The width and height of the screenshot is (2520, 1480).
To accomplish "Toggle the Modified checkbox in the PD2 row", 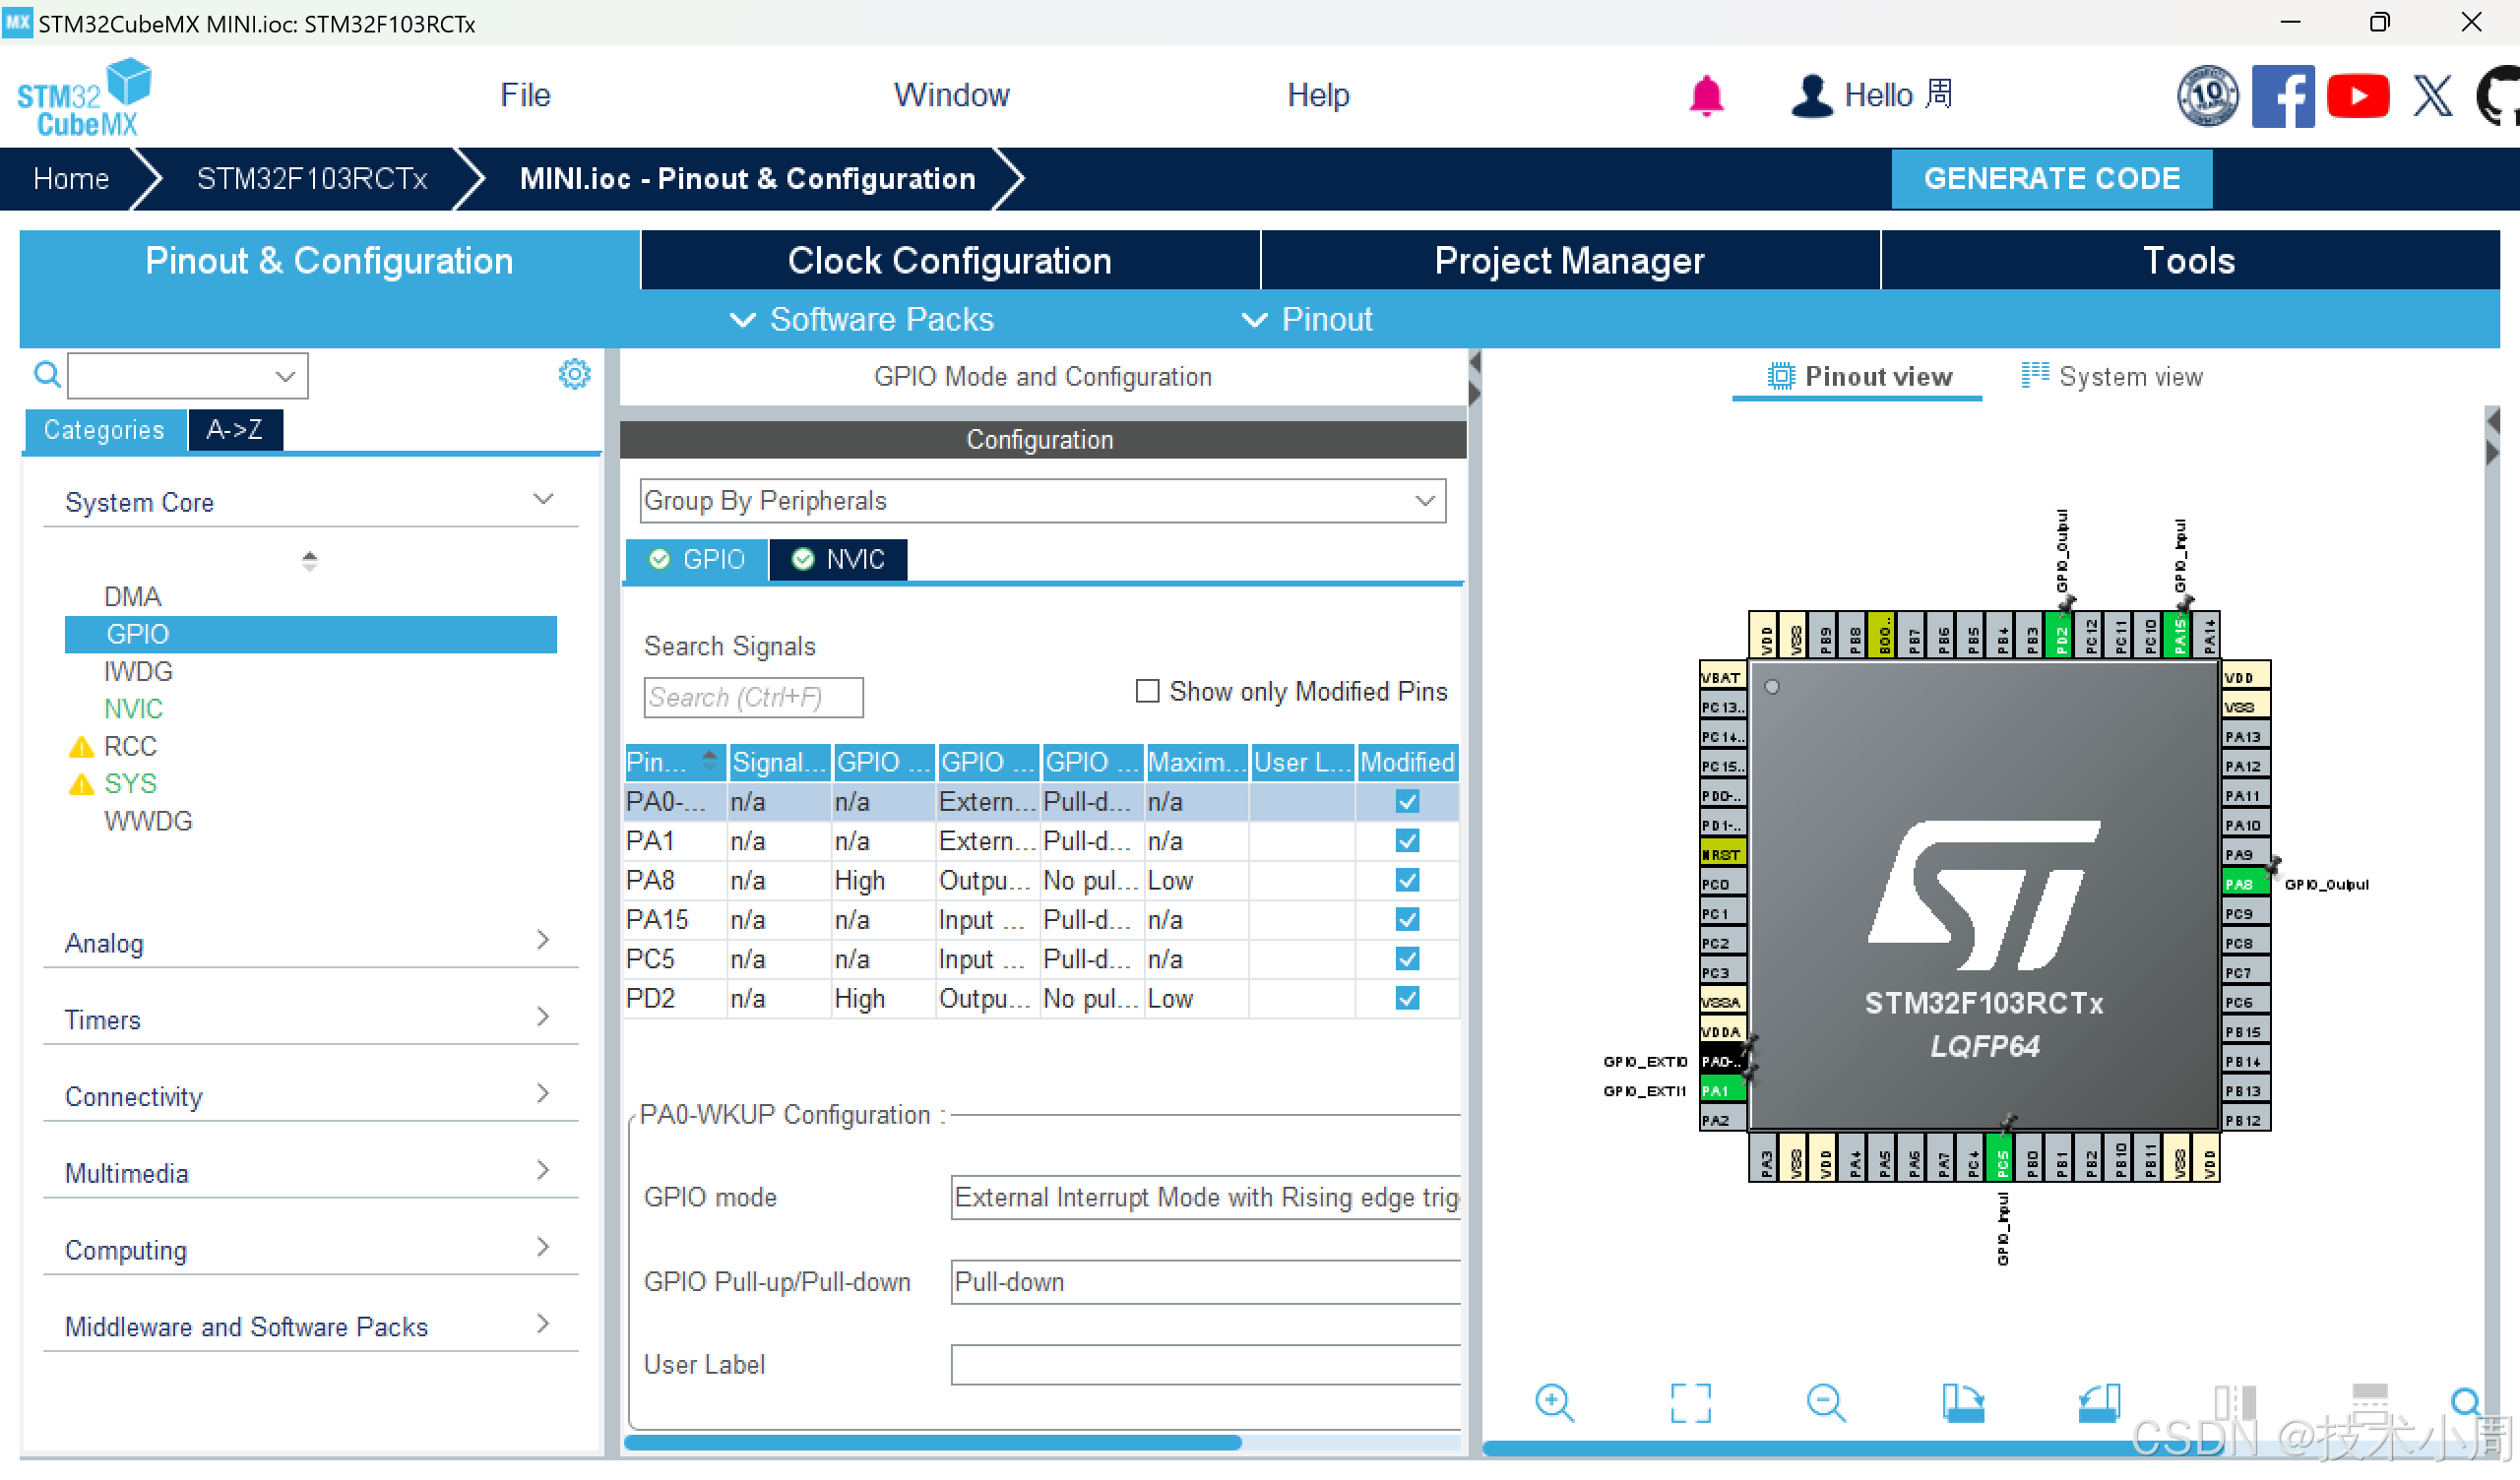I will coord(1407,998).
